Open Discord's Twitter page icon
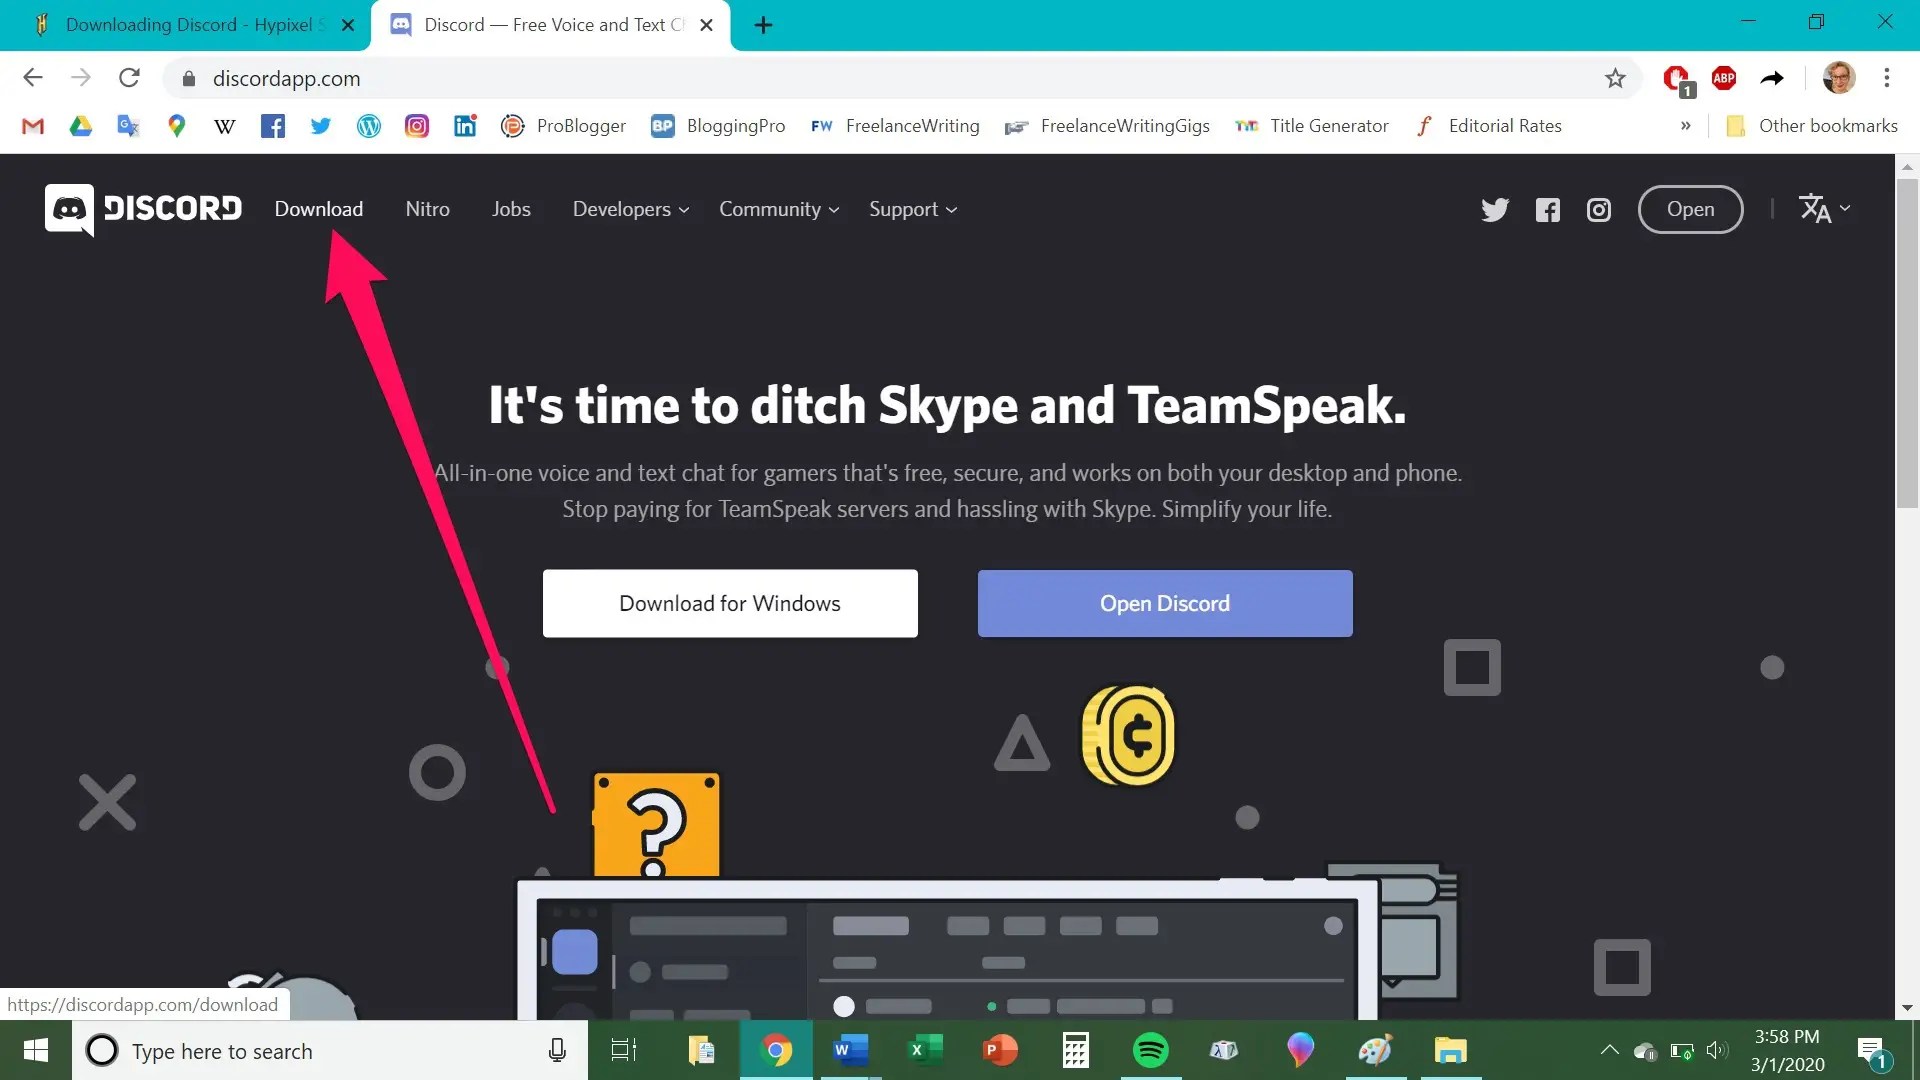Viewport: 1920px width, 1080px height. 1494,210
